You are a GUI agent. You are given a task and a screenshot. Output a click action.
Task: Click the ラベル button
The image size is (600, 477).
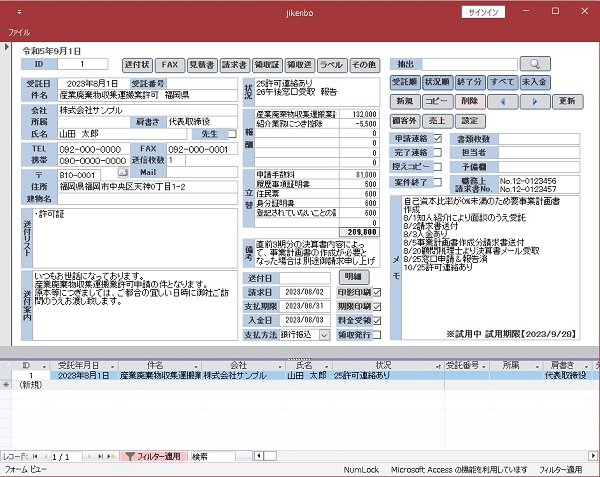point(332,65)
